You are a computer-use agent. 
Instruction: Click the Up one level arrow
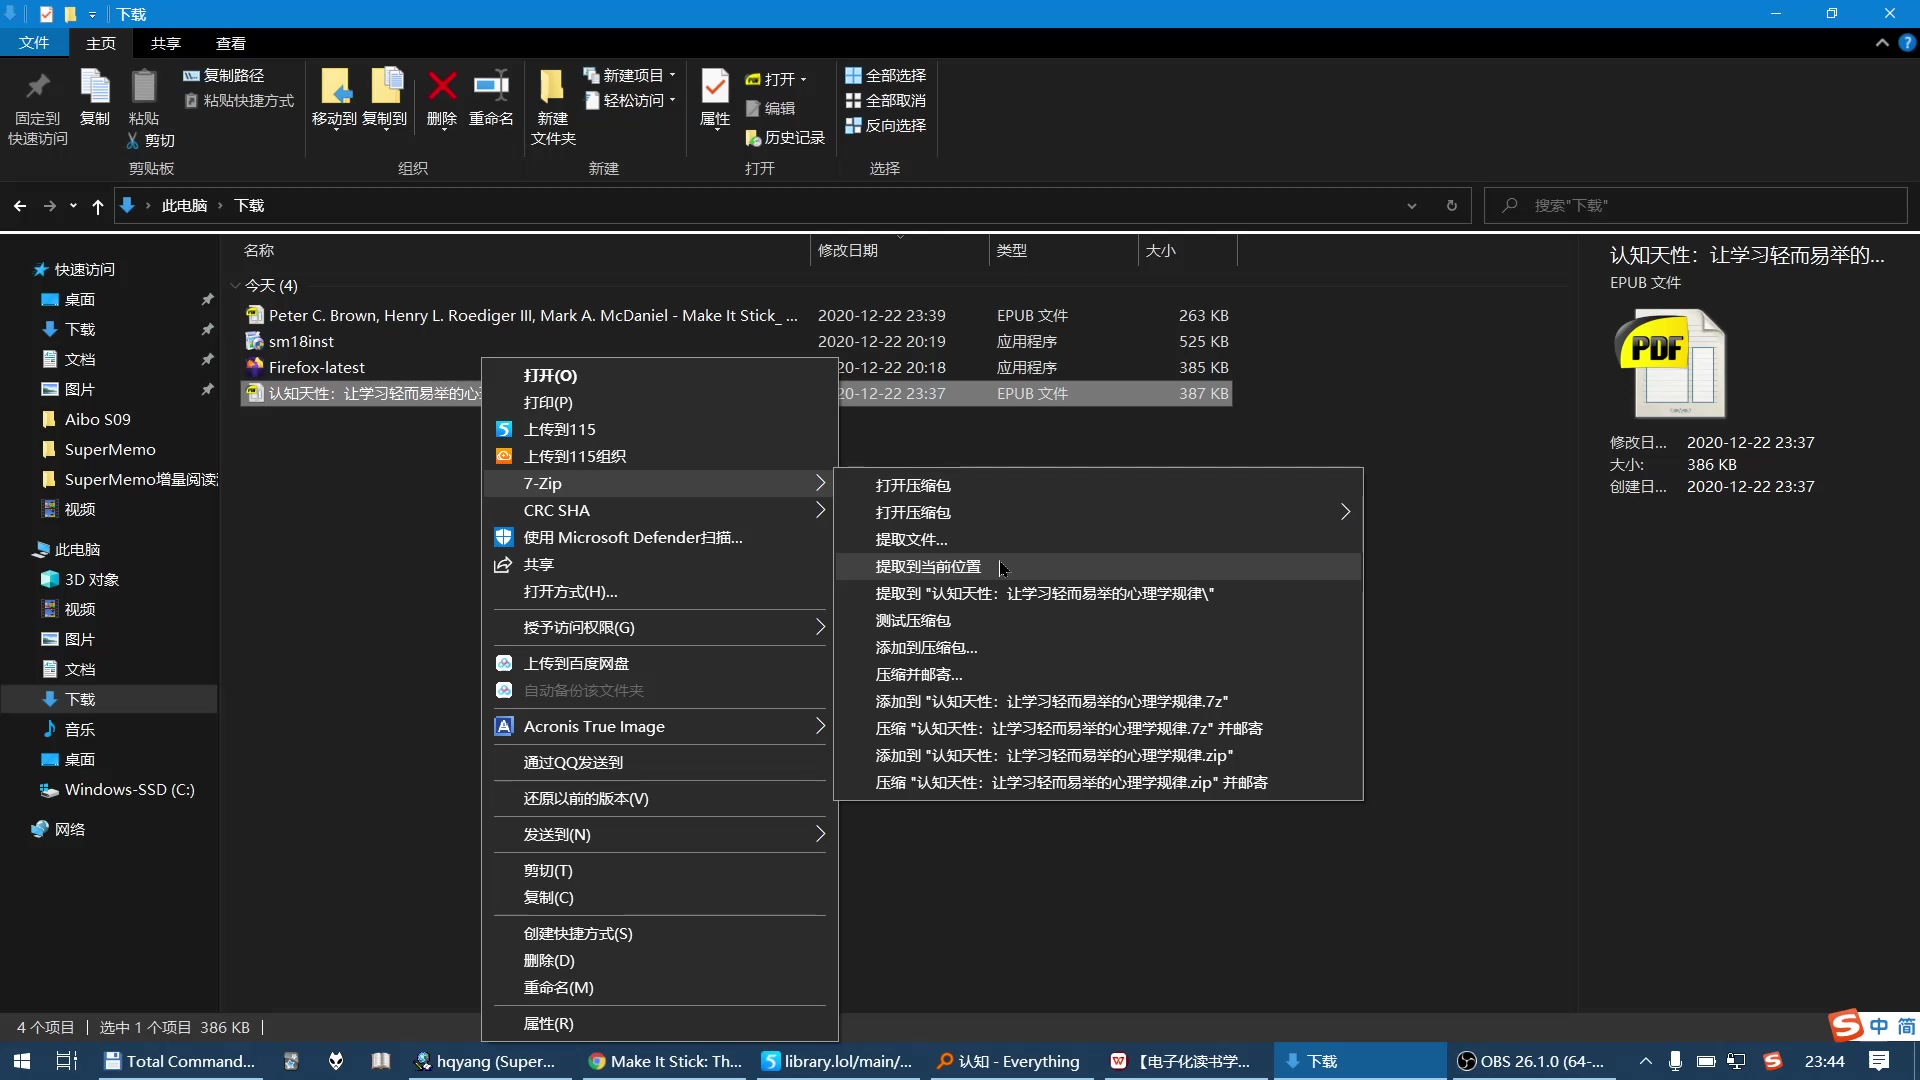coord(97,206)
